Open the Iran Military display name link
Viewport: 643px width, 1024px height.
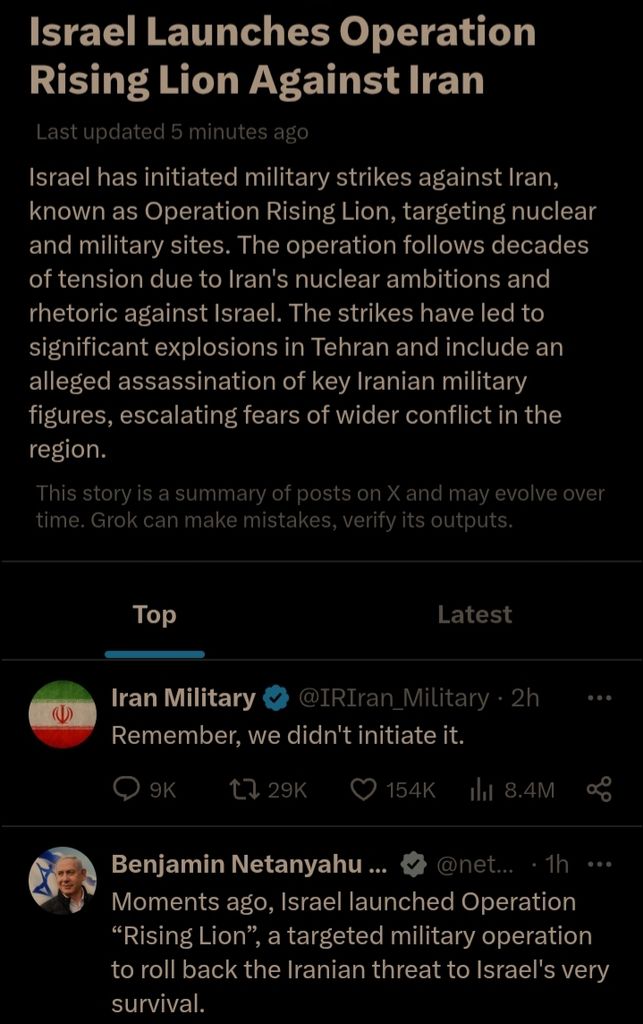click(183, 698)
